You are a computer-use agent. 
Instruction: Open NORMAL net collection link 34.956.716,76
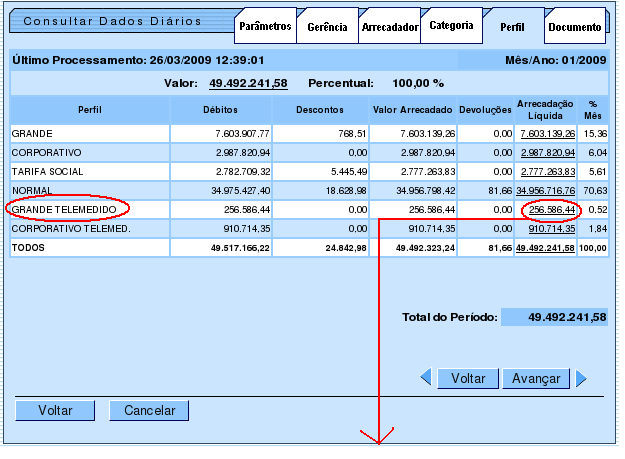[545, 190]
